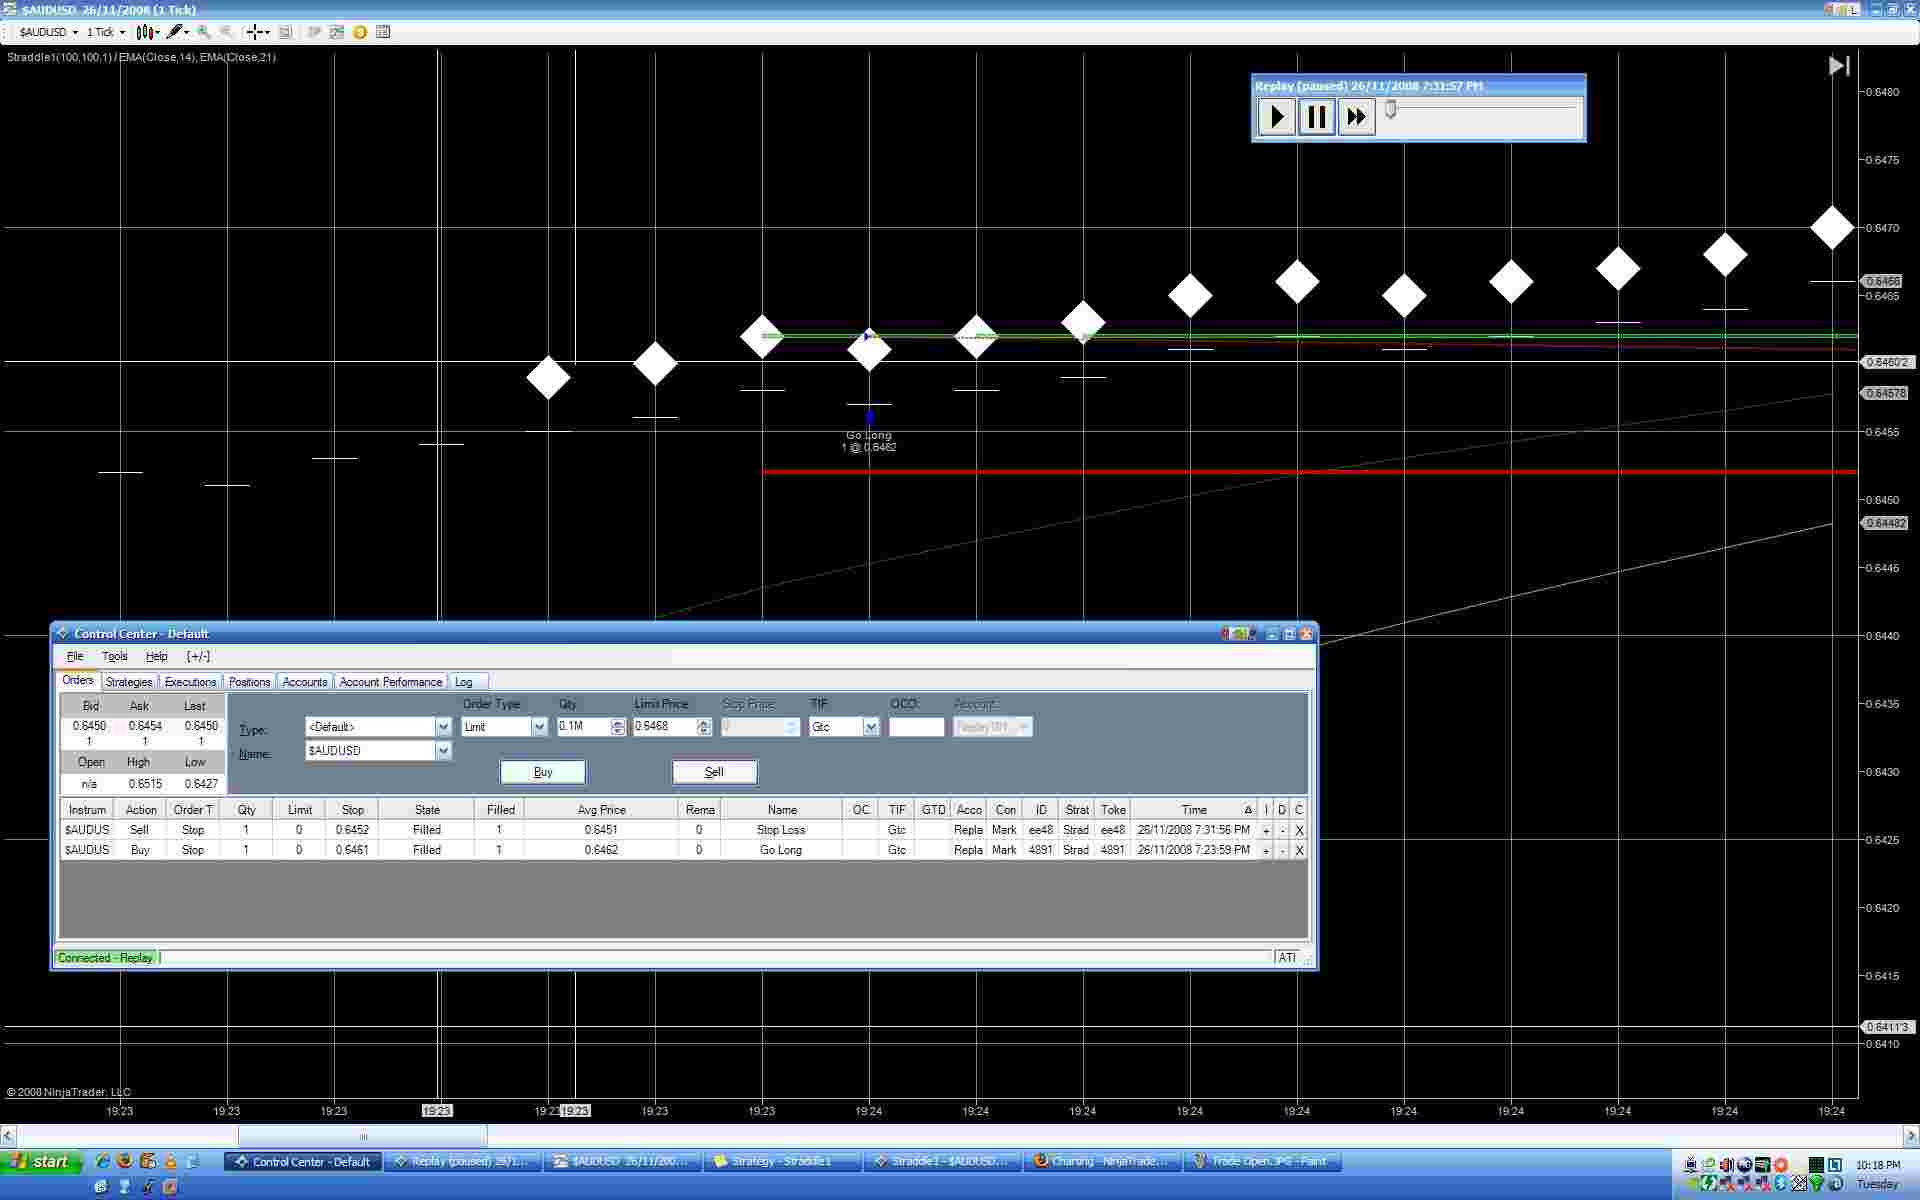Click the gold coin strategies icon
The width and height of the screenshot is (1920, 1200).
pos(360,32)
